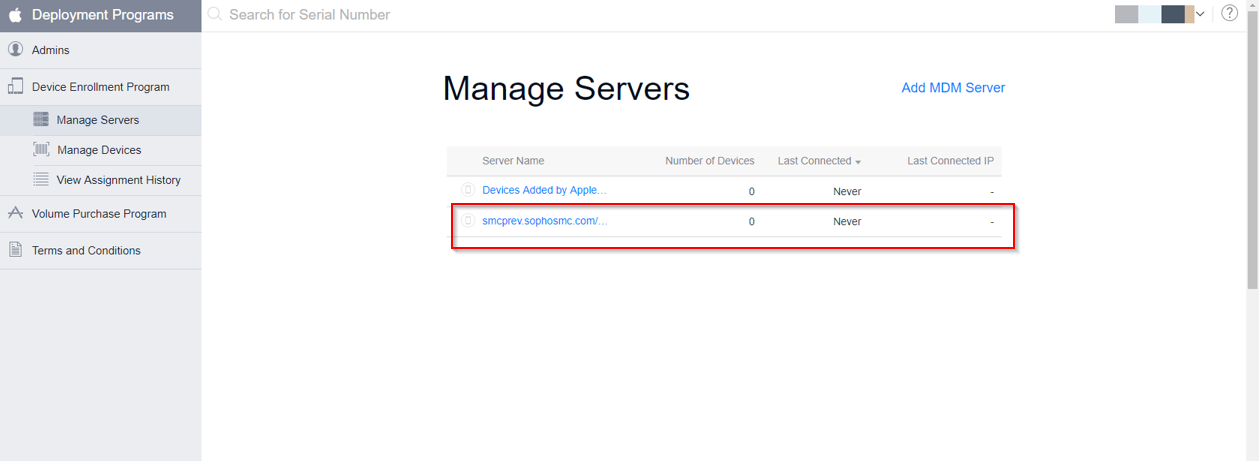The width and height of the screenshot is (1259, 461).
Task: Click the Add MDM Server link
Action: 953,88
